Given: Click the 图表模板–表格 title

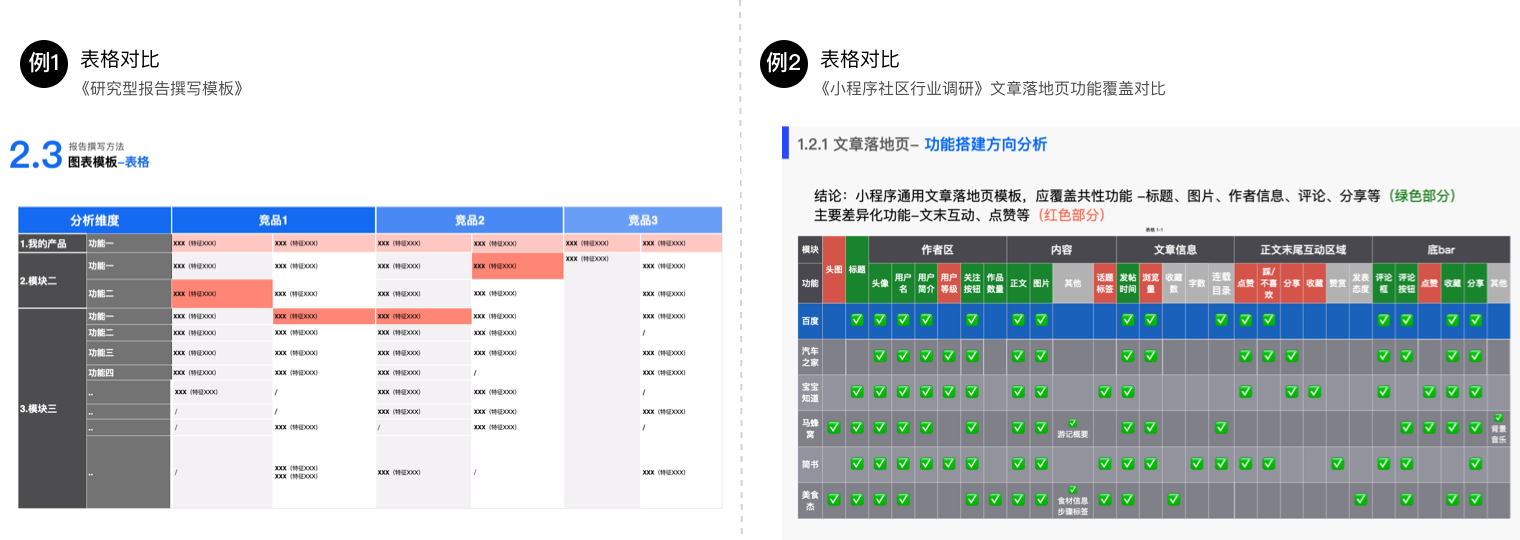Looking at the screenshot, I should coord(108,162).
